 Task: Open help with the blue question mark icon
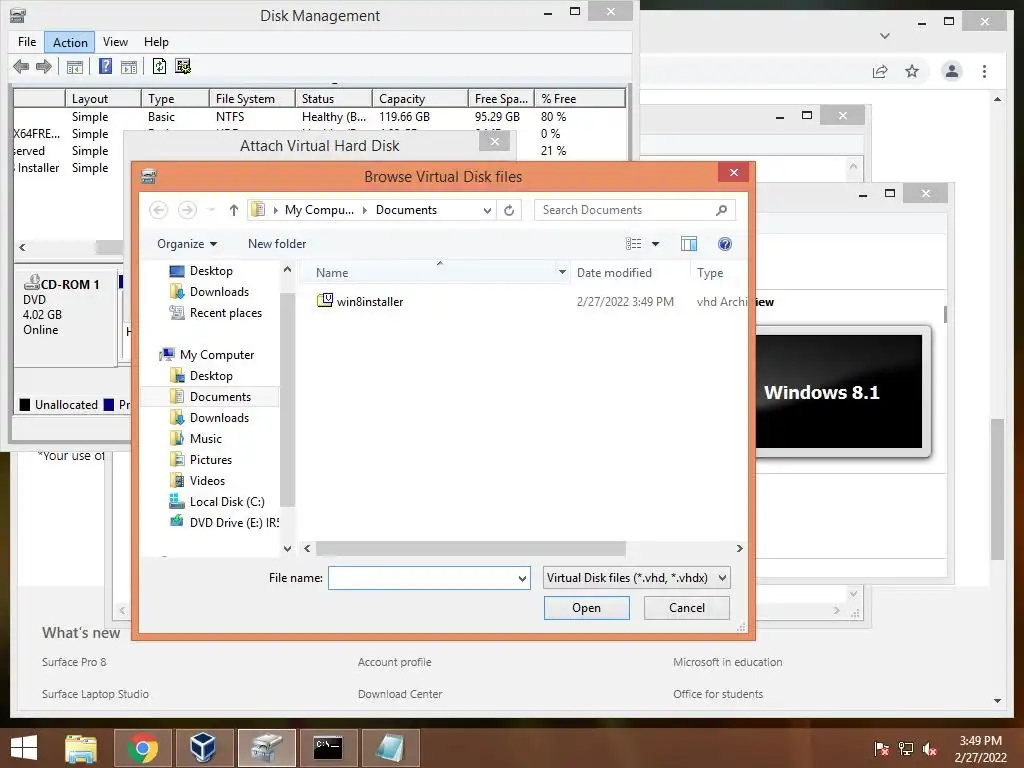pos(725,244)
